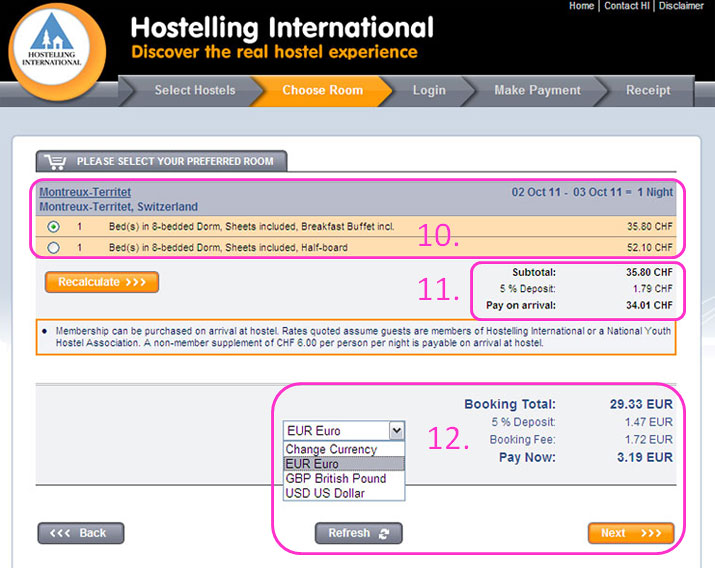Open the Contact HI link
This screenshot has height=568, width=715.
coord(627,5)
